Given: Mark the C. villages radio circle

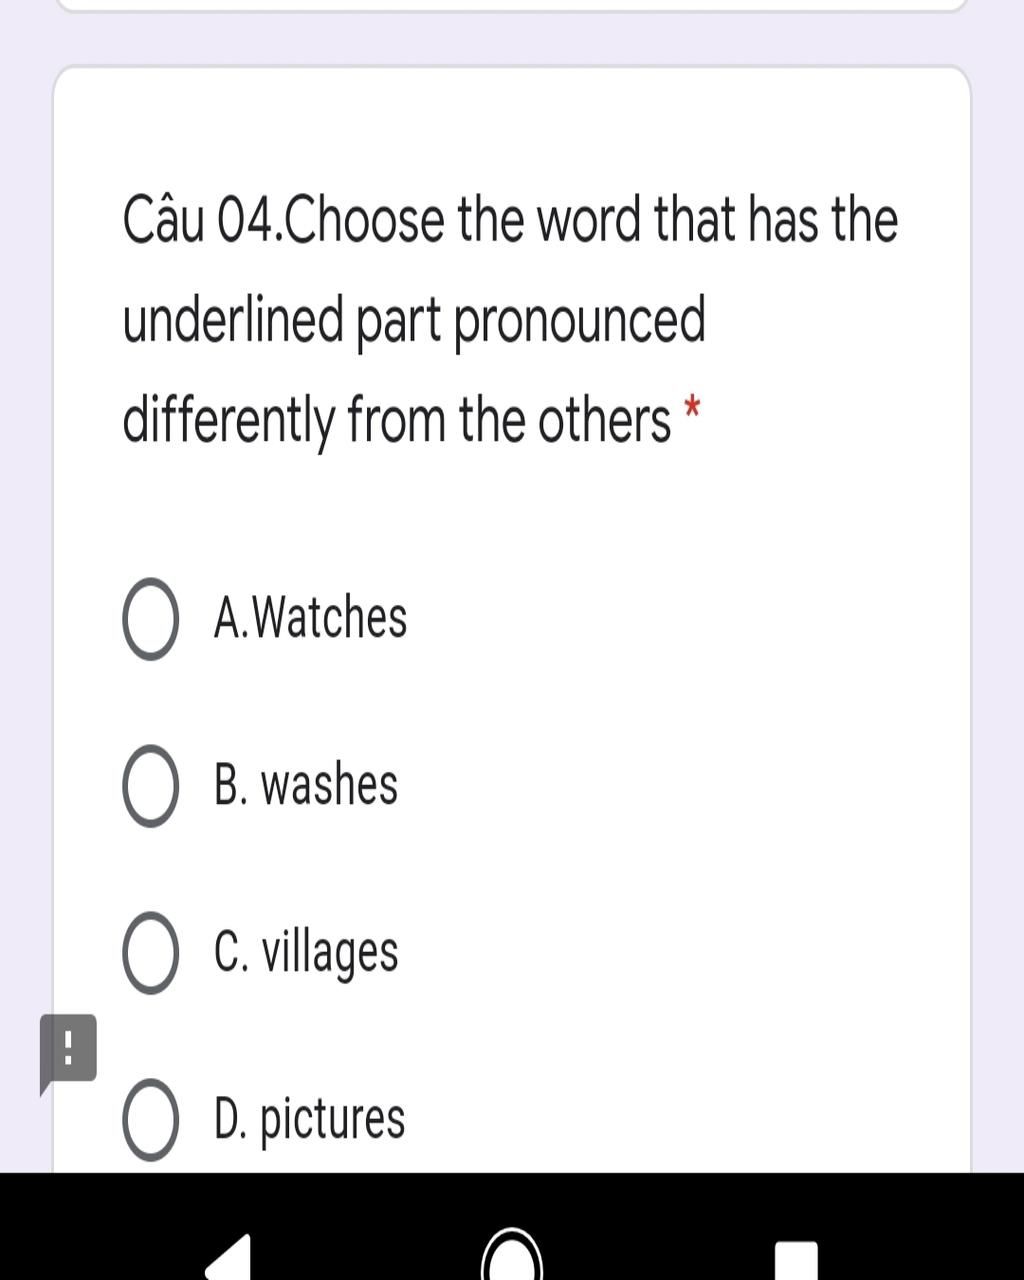Looking at the screenshot, I should point(151,953).
